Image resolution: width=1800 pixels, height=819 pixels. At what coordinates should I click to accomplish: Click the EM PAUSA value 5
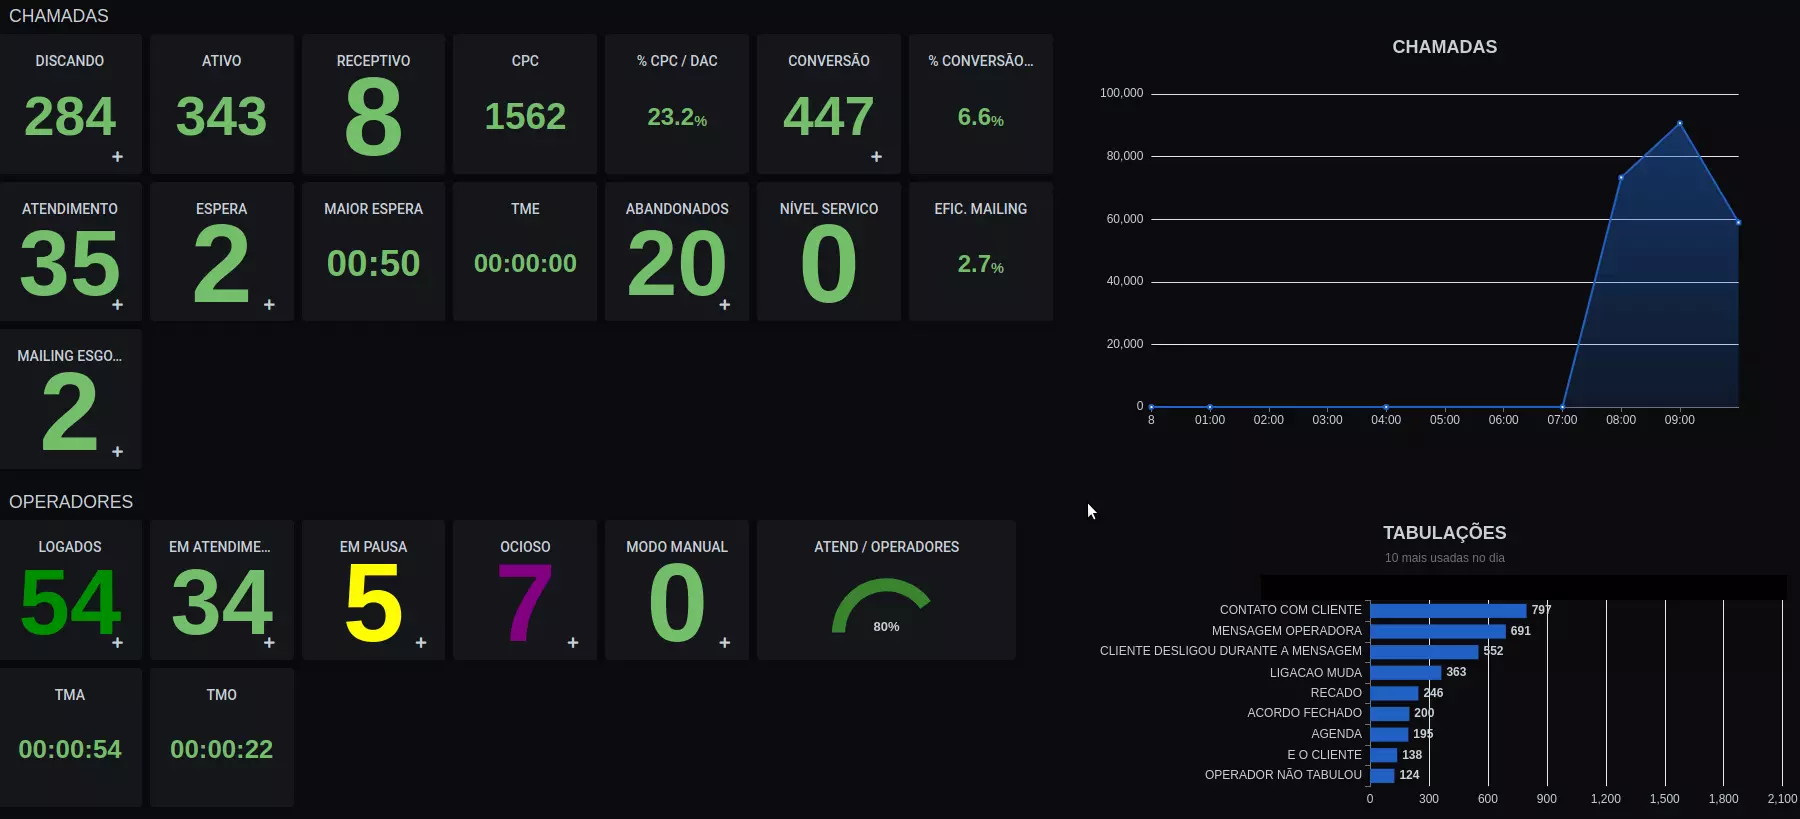coord(373,602)
